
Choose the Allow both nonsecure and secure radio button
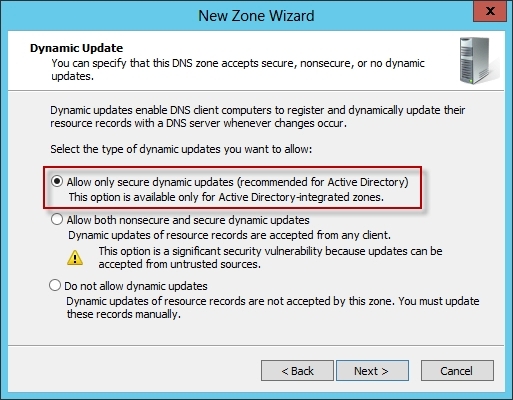point(57,220)
